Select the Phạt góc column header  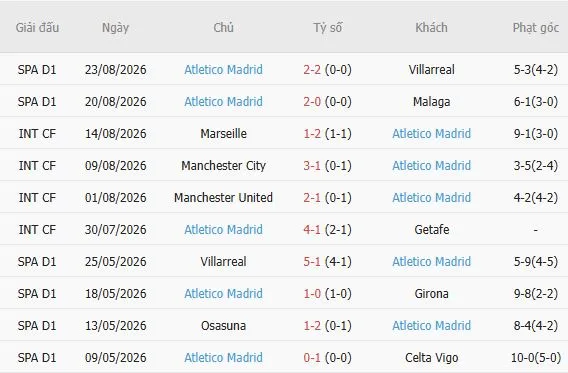point(536,28)
